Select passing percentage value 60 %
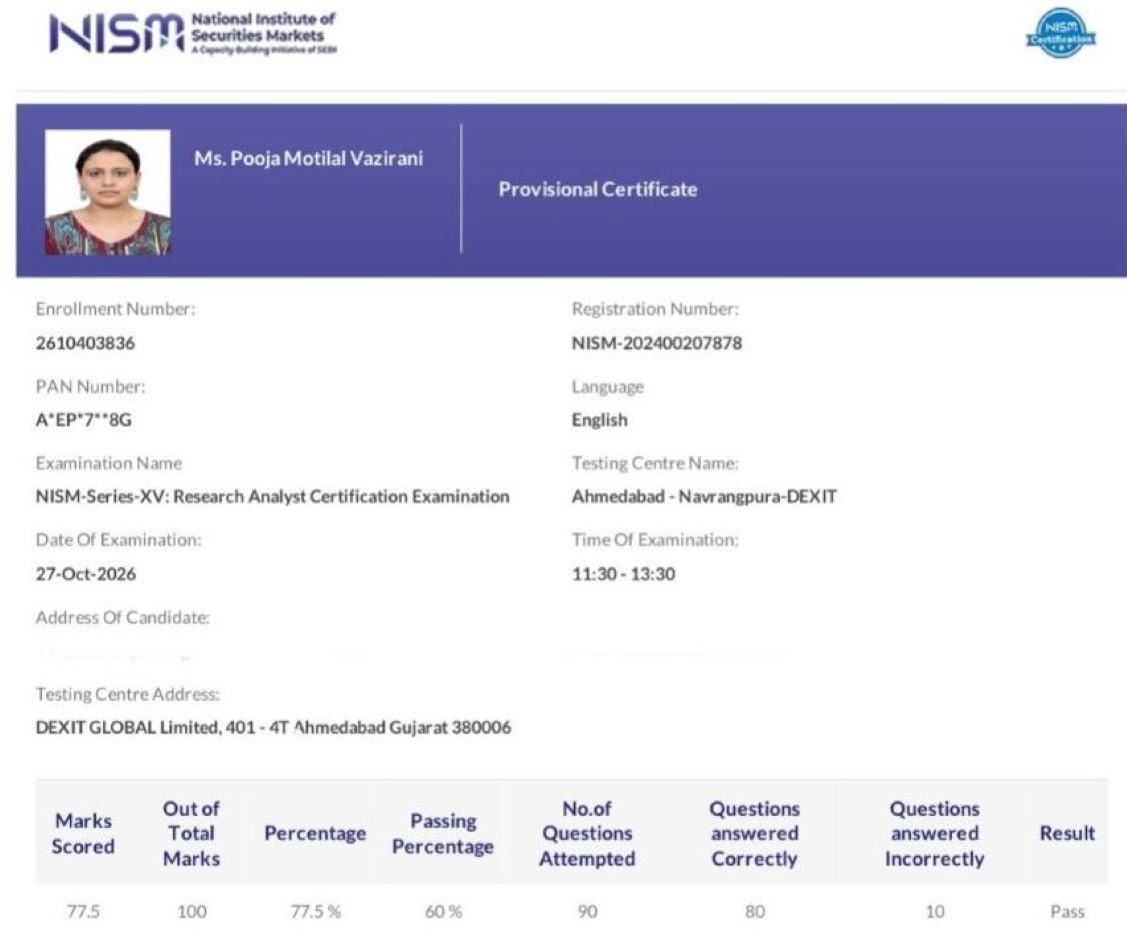Screen dimensions: 1127x950 (443, 912)
